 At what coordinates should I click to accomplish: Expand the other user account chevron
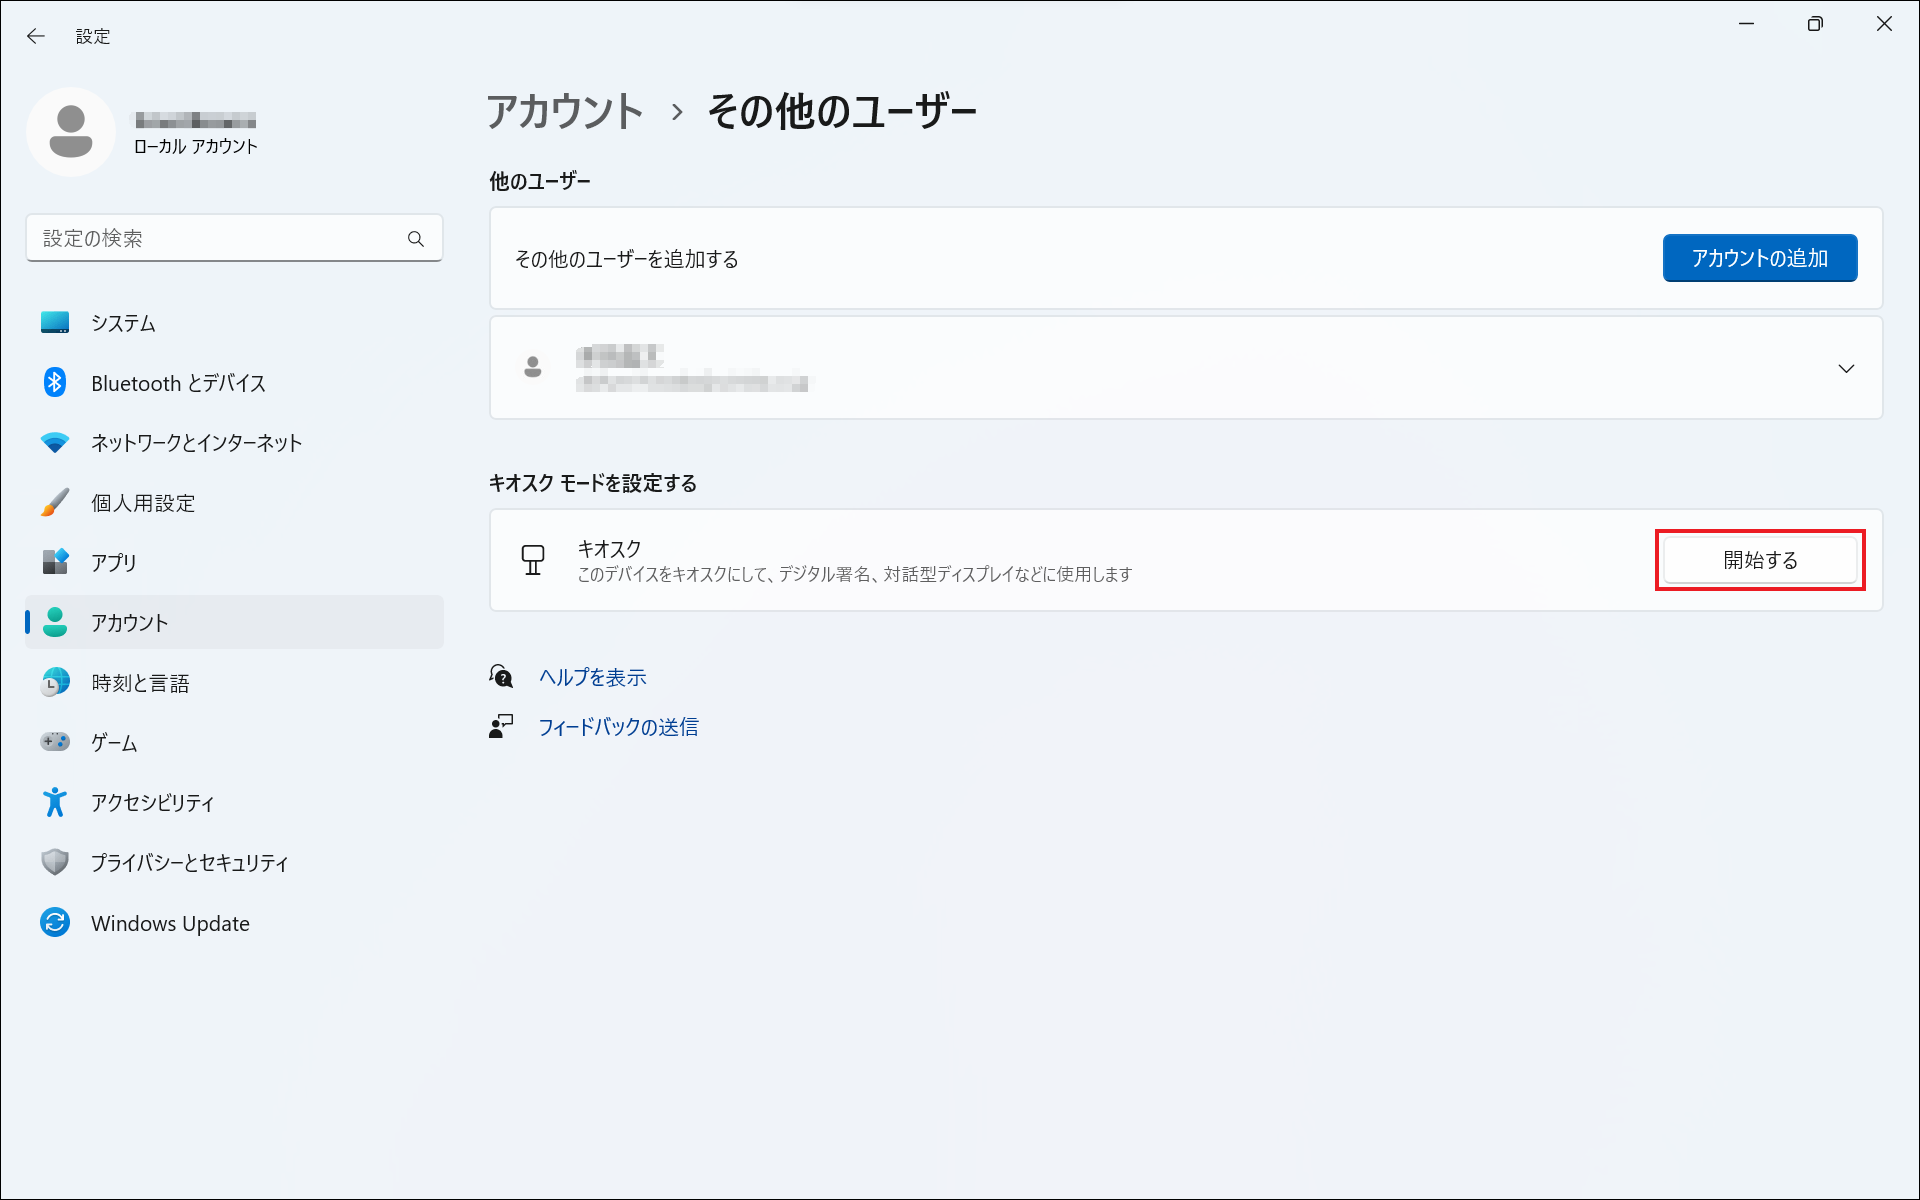pyautogui.click(x=1846, y=368)
